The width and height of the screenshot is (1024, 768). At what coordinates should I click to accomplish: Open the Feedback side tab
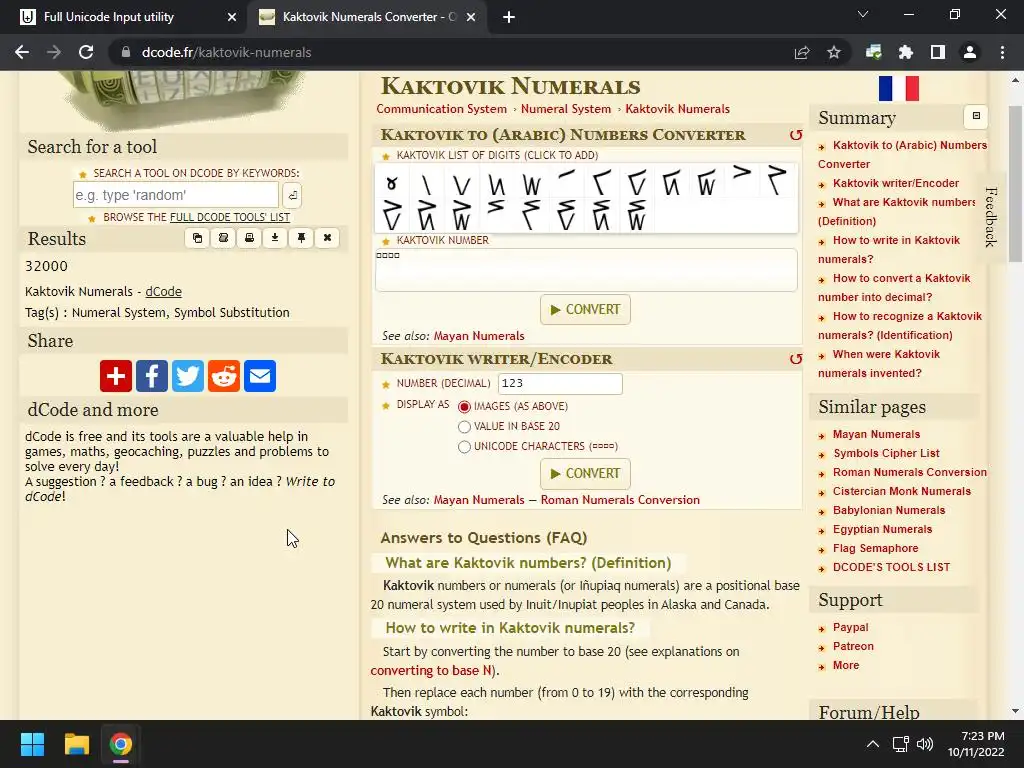pyautogui.click(x=990, y=217)
